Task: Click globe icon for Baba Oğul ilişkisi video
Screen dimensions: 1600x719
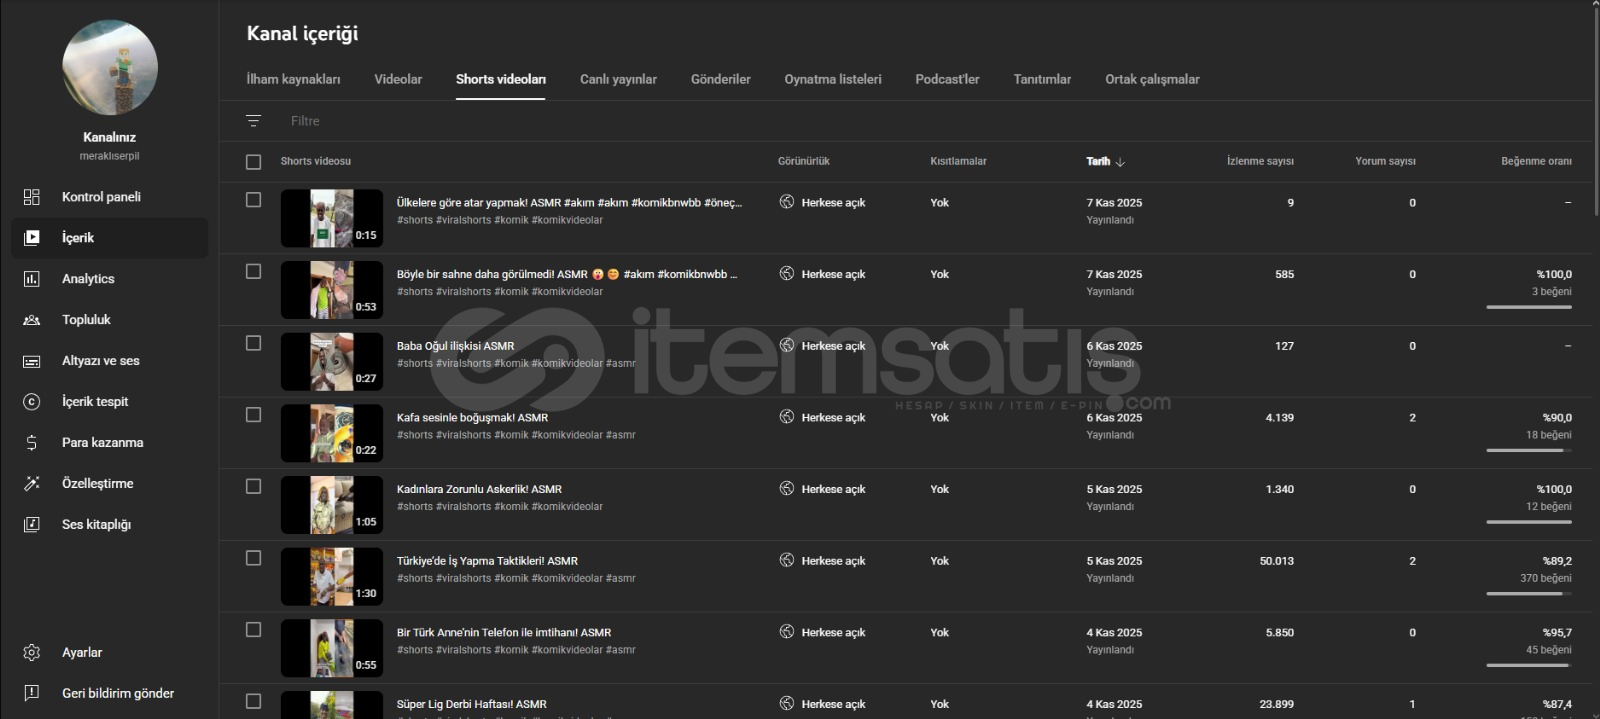Action: click(787, 345)
